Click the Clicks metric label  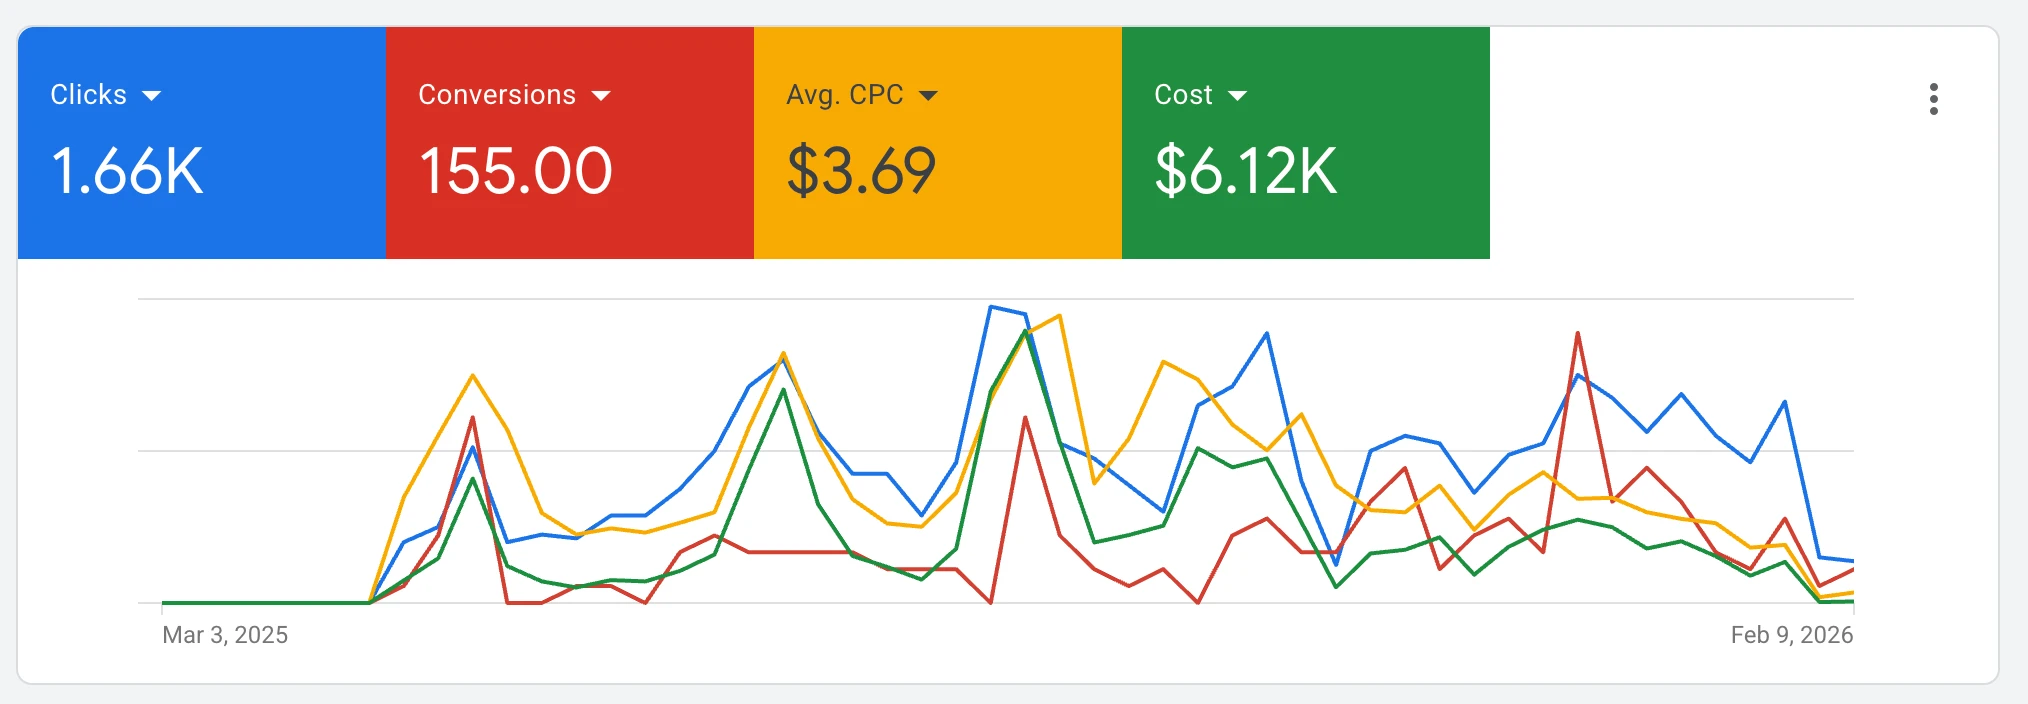click(89, 95)
